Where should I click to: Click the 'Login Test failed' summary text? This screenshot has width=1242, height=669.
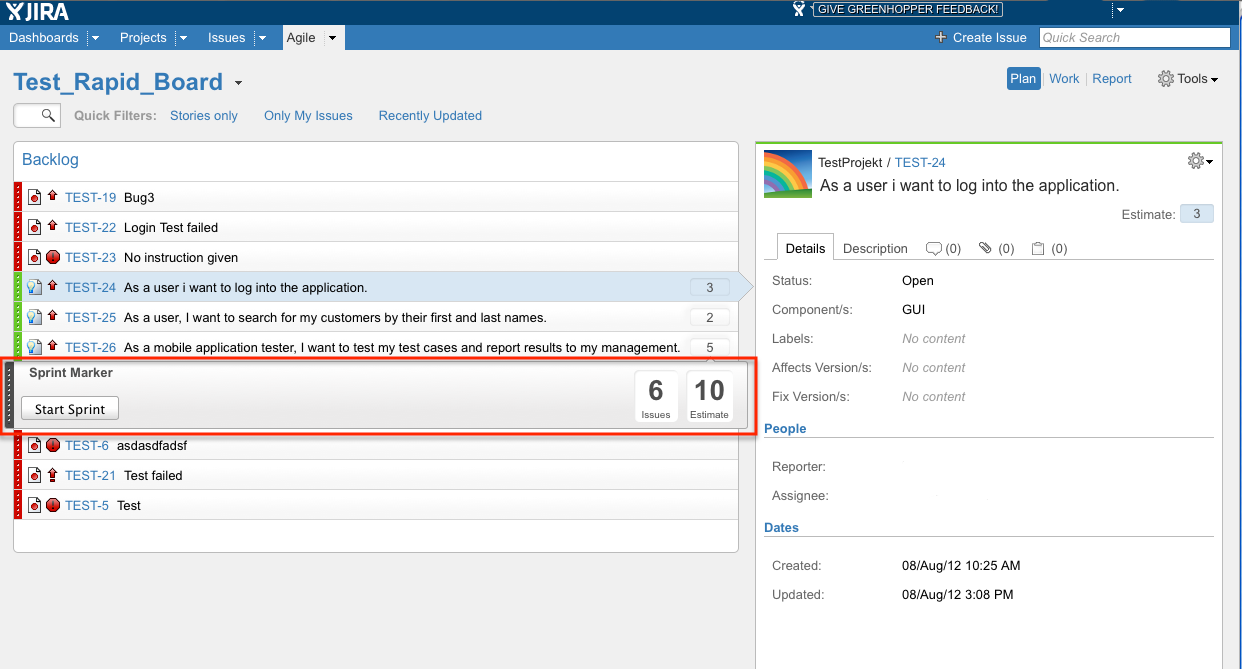click(171, 227)
